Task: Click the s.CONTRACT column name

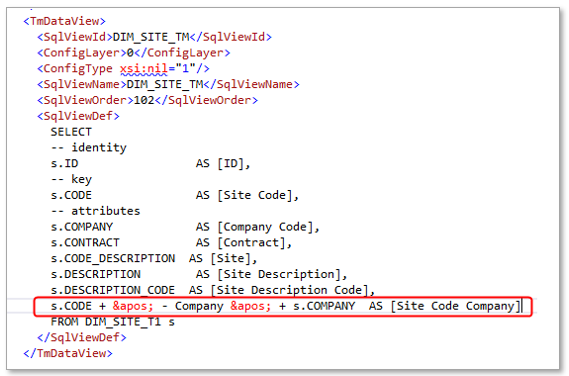Action: click(85, 242)
